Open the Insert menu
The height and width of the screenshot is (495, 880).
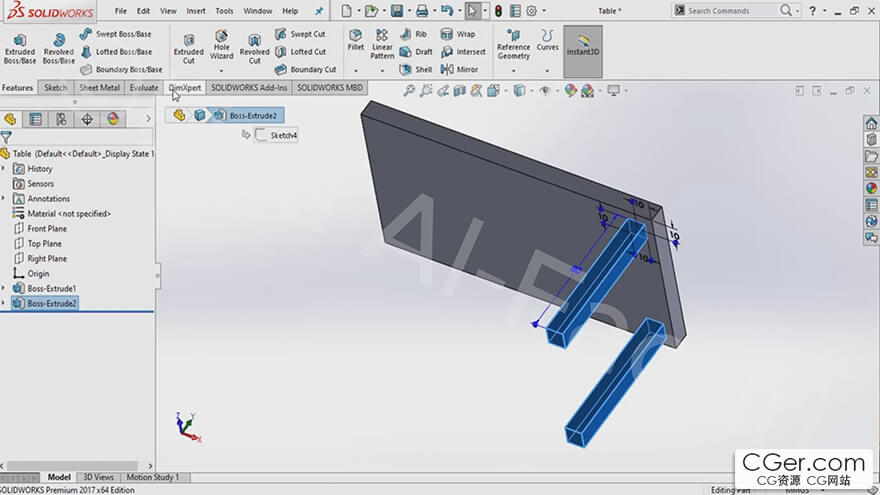(196, 11)
